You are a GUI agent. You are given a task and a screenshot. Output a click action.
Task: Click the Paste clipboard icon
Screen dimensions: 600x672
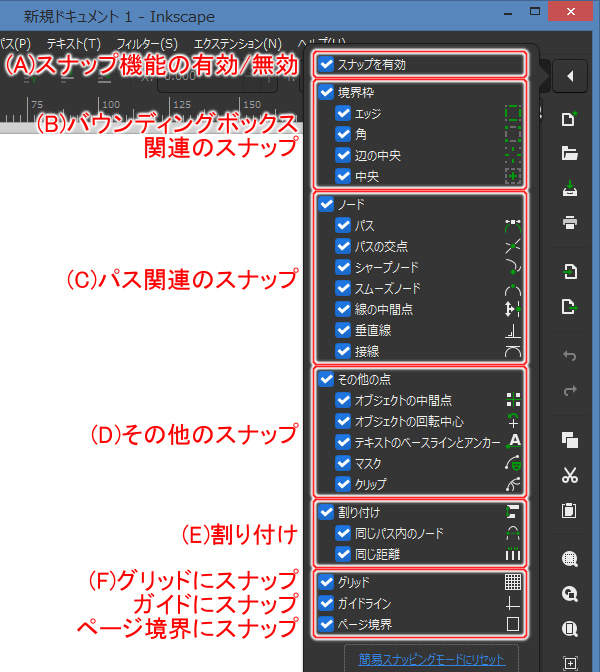(570, 510)
